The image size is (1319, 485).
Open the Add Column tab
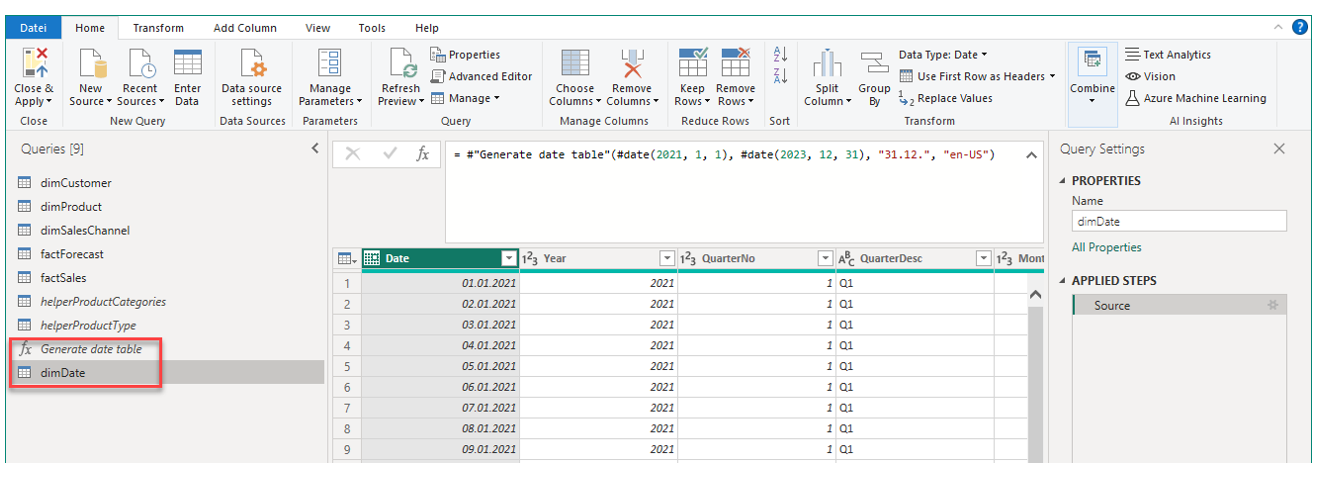(246, 28)
